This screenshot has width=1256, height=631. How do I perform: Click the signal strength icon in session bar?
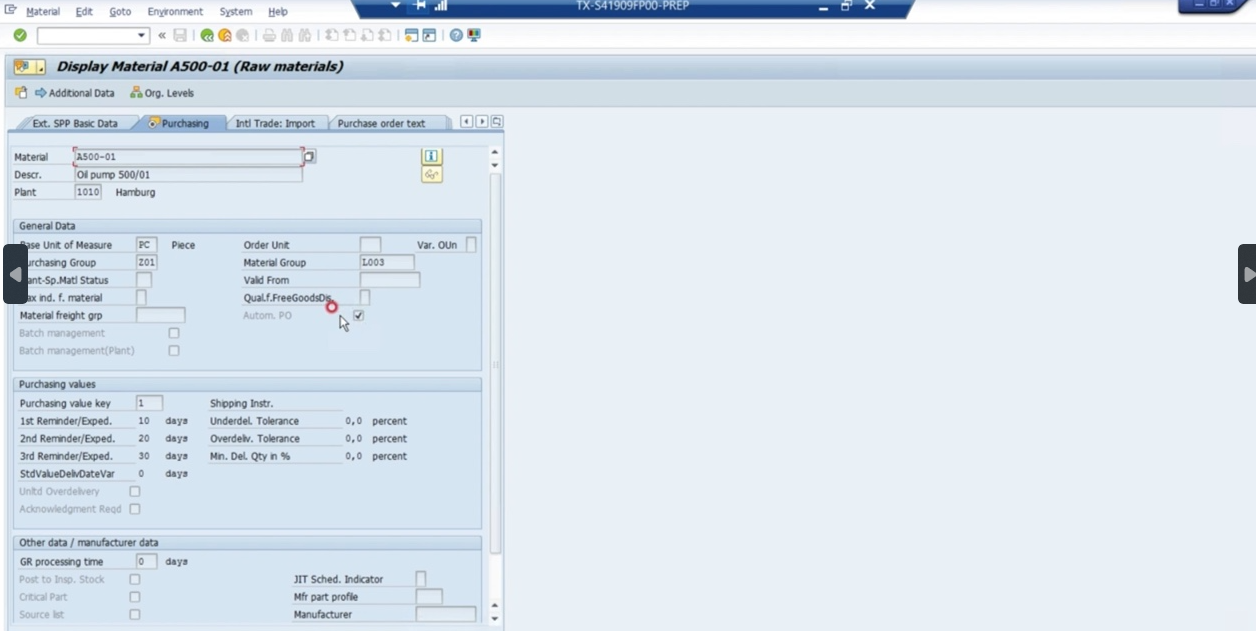click(x=441, y=6)
